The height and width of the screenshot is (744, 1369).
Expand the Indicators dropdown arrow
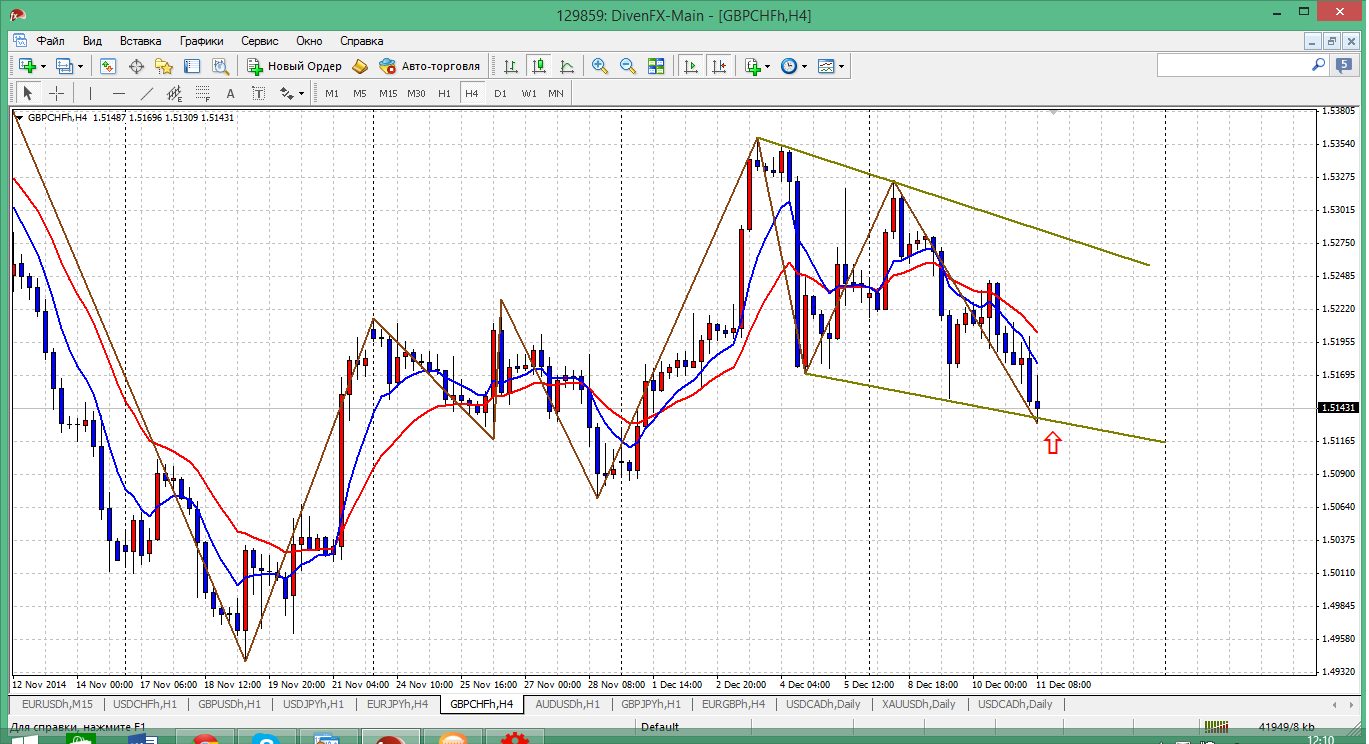[768, 67]
